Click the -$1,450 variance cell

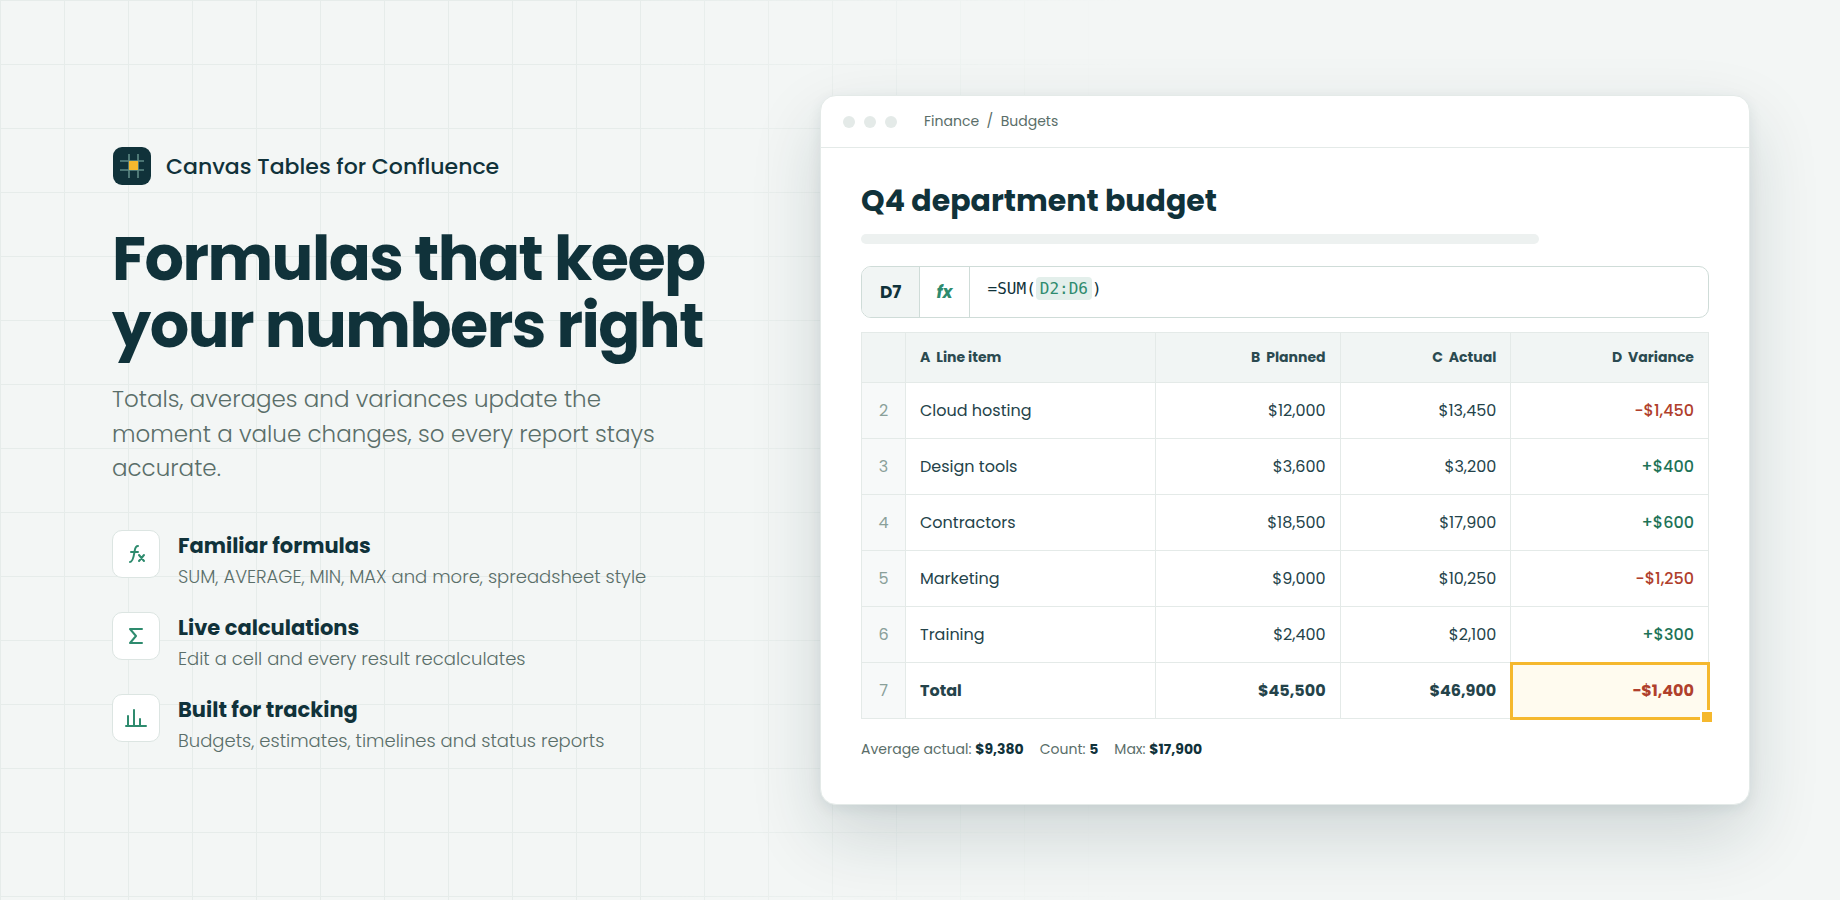tap(1610, 410)
